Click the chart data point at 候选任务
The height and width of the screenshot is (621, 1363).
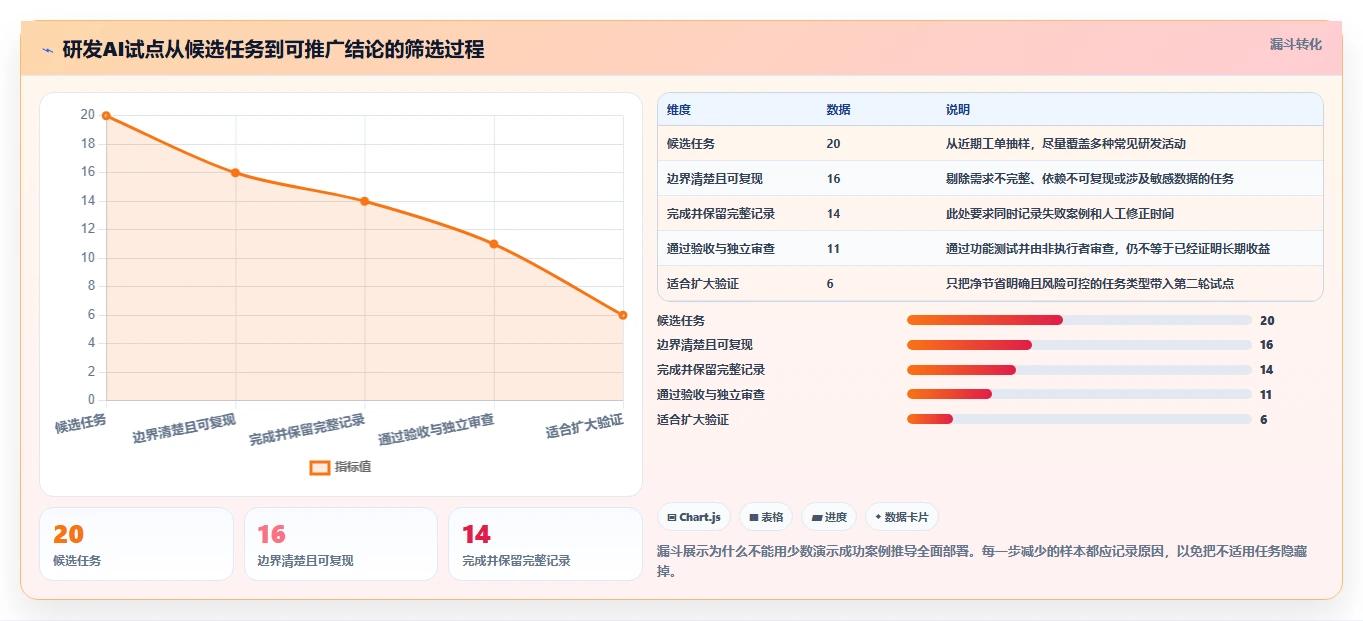(x=106, y=116)
